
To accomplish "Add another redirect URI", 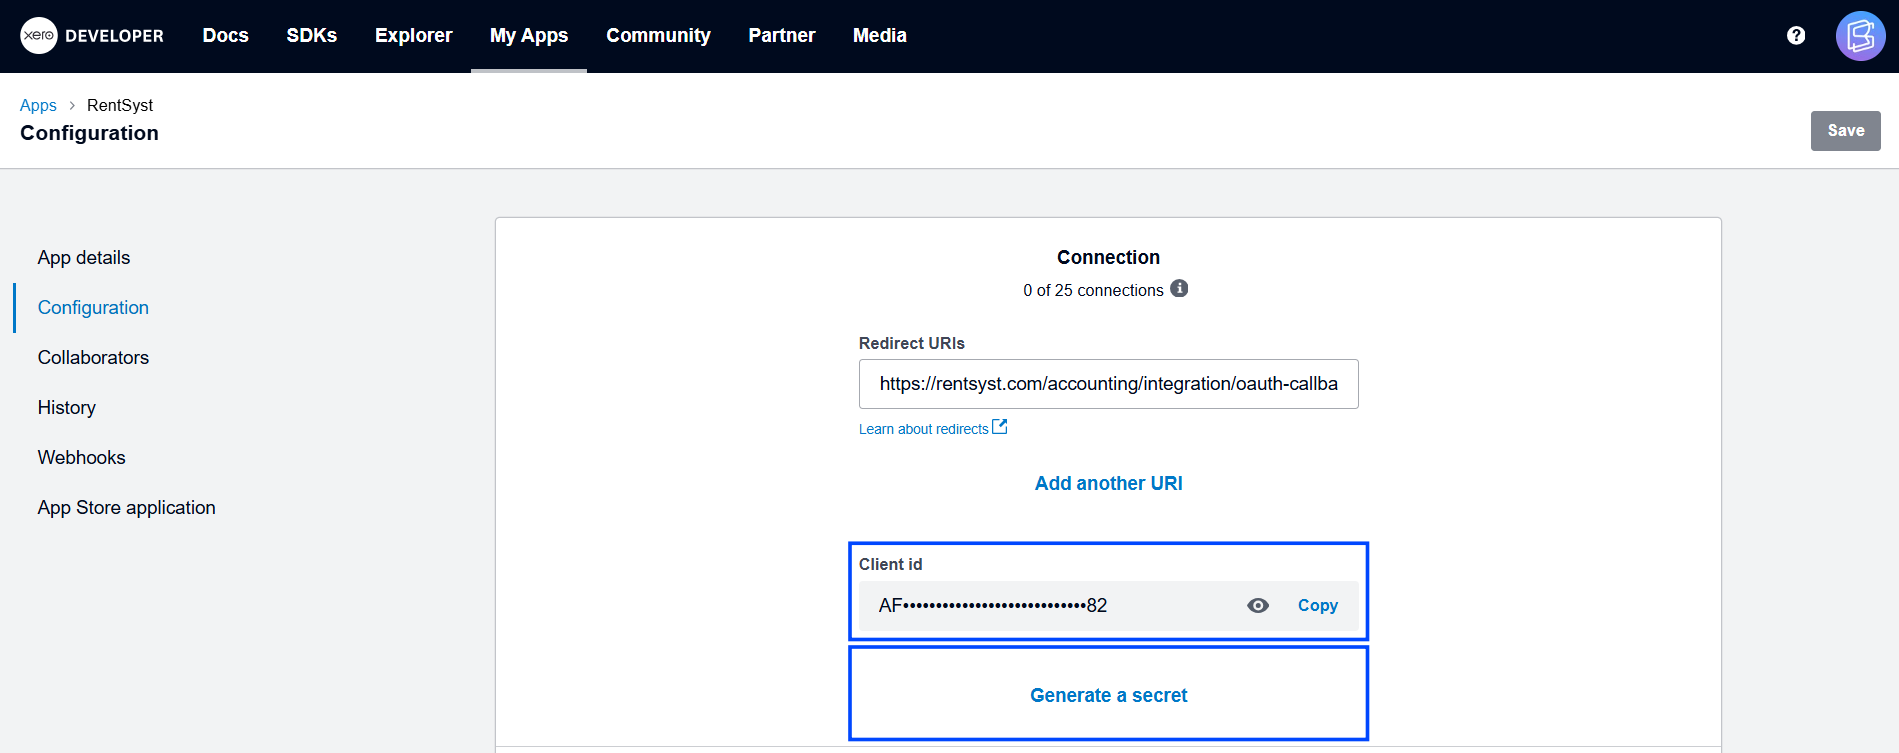I will [1108, 483].
